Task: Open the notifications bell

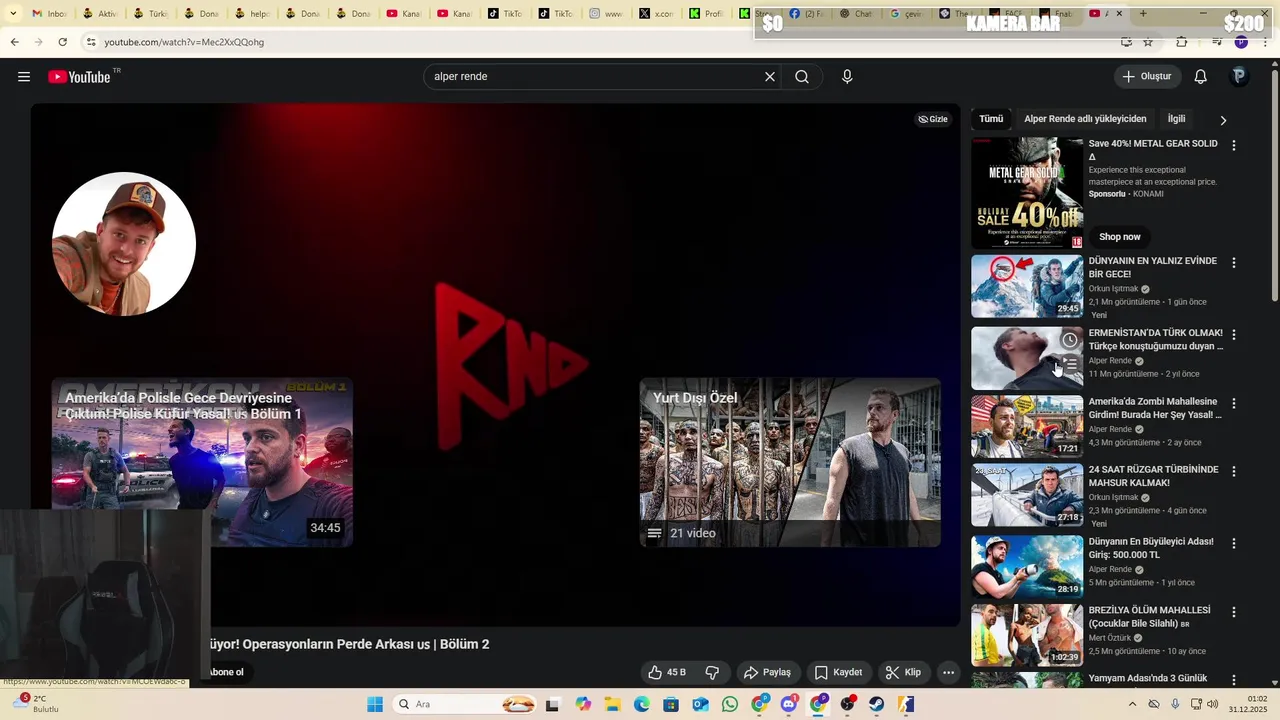Action: [1201, 77]
